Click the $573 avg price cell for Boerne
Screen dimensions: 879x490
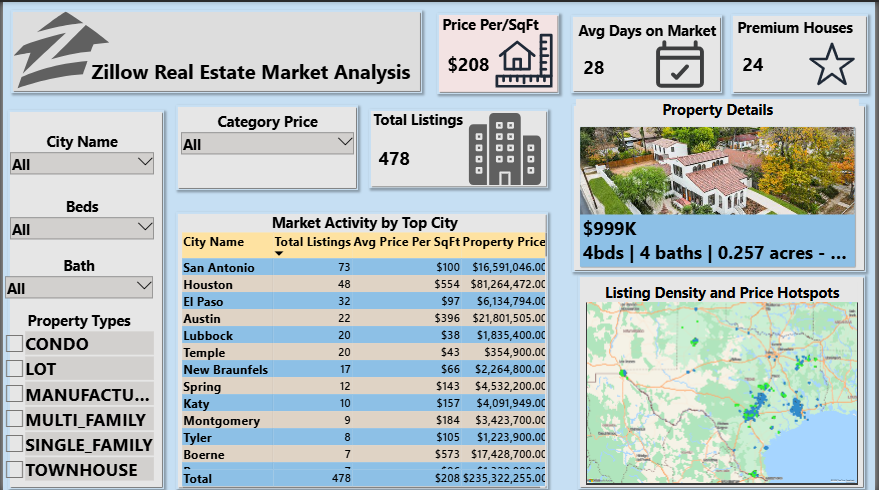point(447,454)
